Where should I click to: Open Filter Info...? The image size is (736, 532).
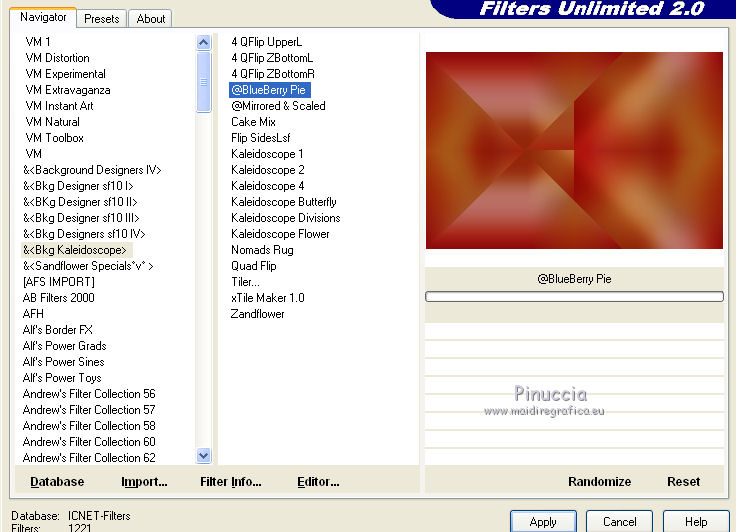point(231,482)
